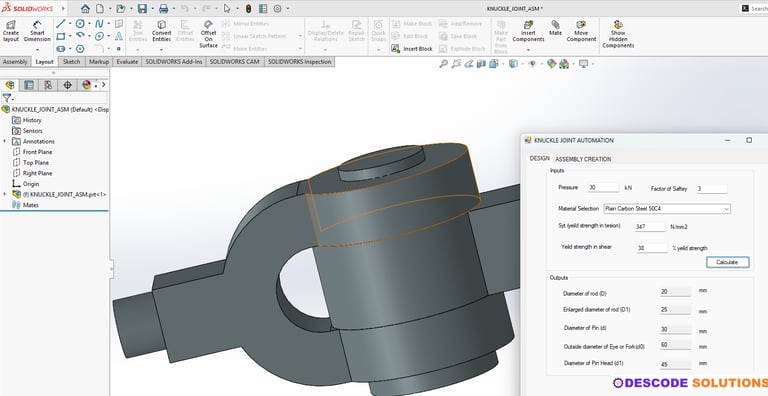Open Smart Dimension dropdown arrow

(x=37, y=49)
